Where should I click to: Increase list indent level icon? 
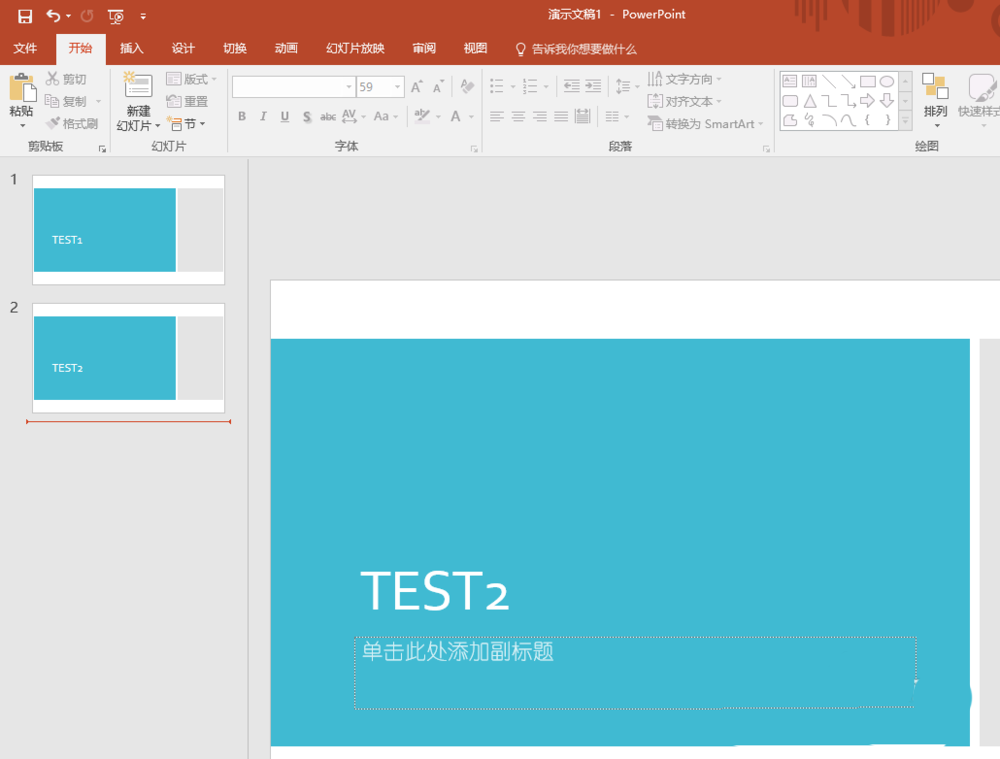tap(593, 86)
